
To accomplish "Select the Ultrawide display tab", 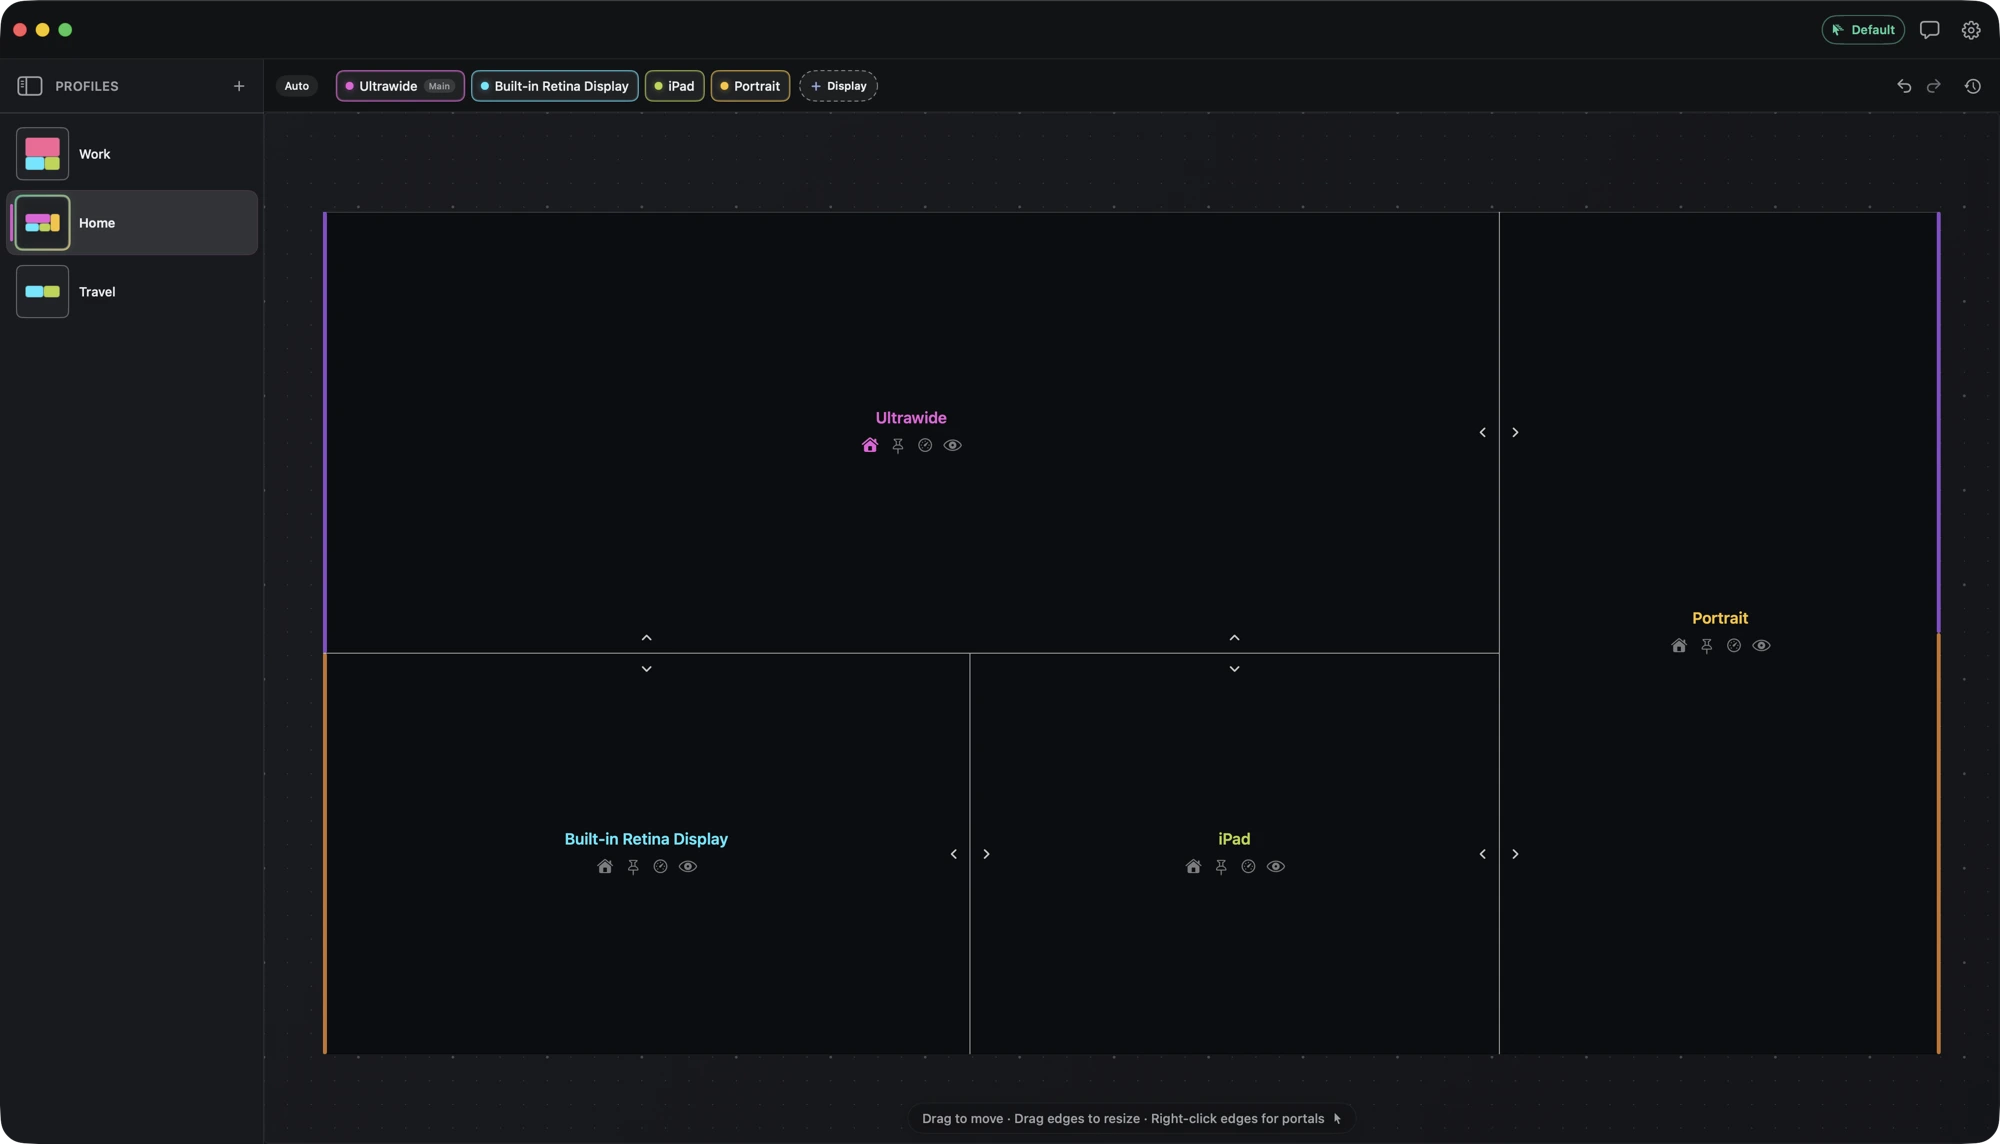I will 400,86.
